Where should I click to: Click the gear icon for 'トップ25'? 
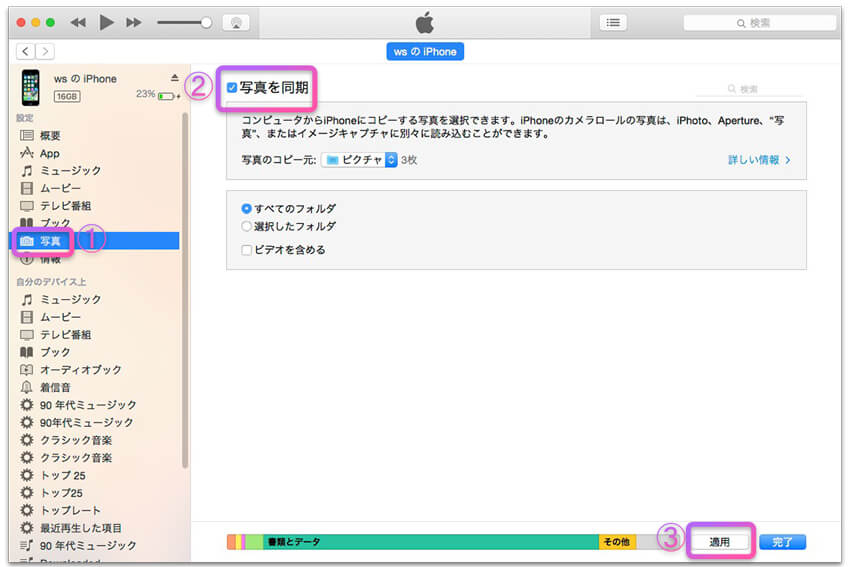[27, 492]
